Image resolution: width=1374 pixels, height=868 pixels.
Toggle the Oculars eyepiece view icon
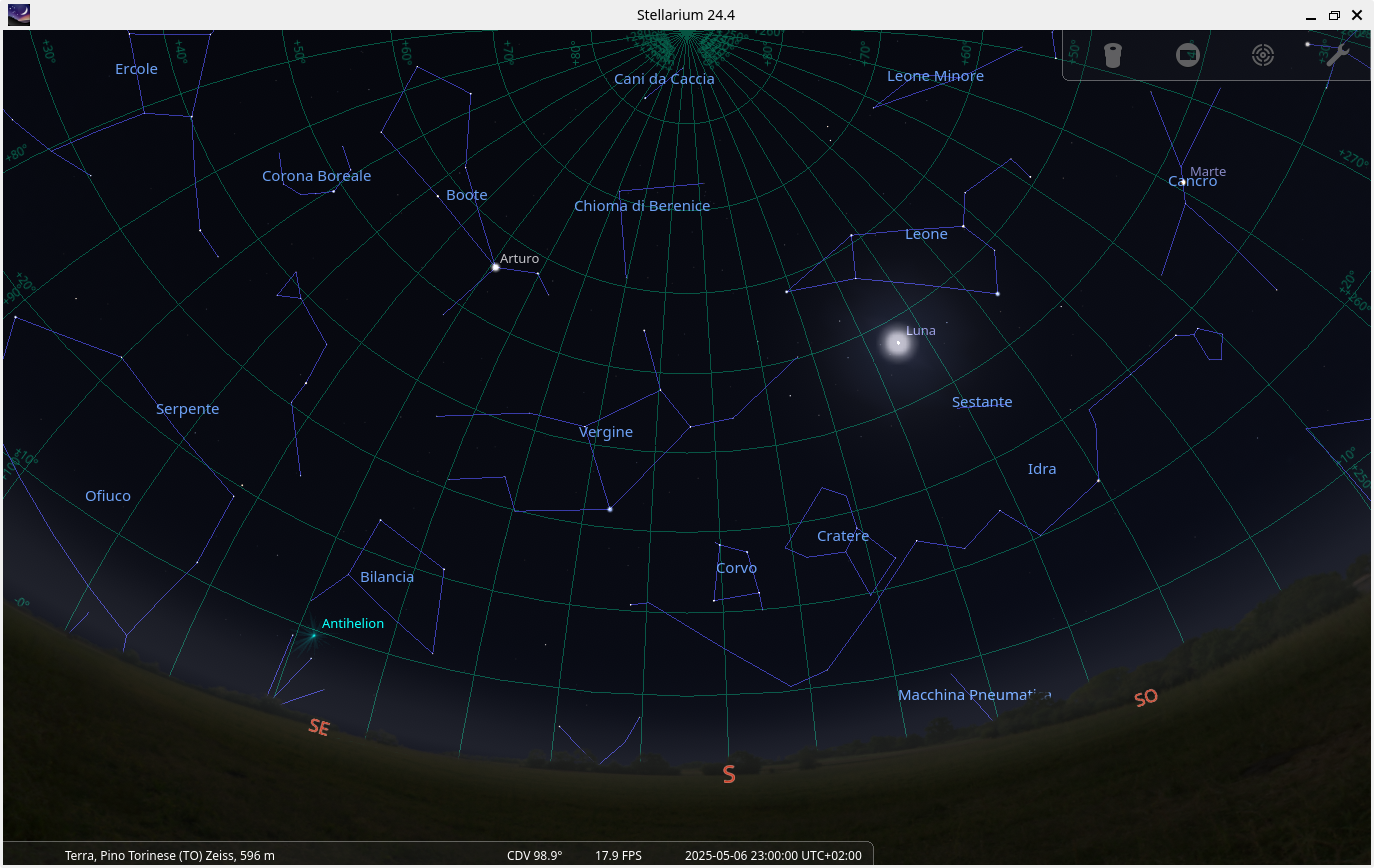[x=1112, y=55]
